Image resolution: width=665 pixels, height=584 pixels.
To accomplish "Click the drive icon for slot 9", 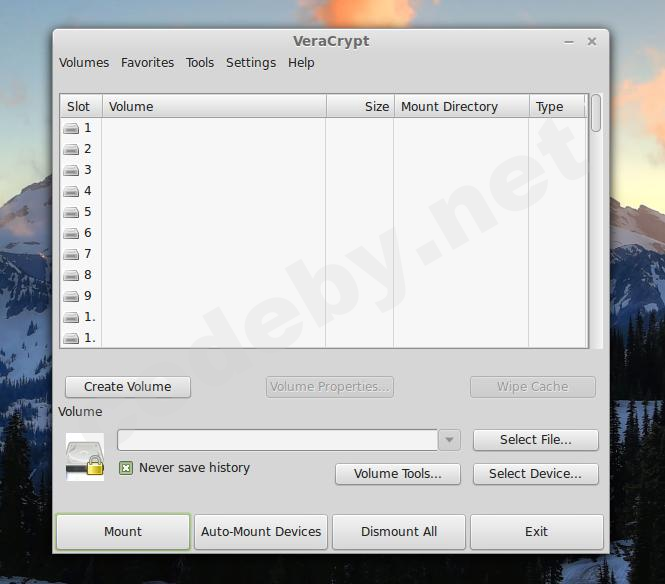I will (71, 296).
